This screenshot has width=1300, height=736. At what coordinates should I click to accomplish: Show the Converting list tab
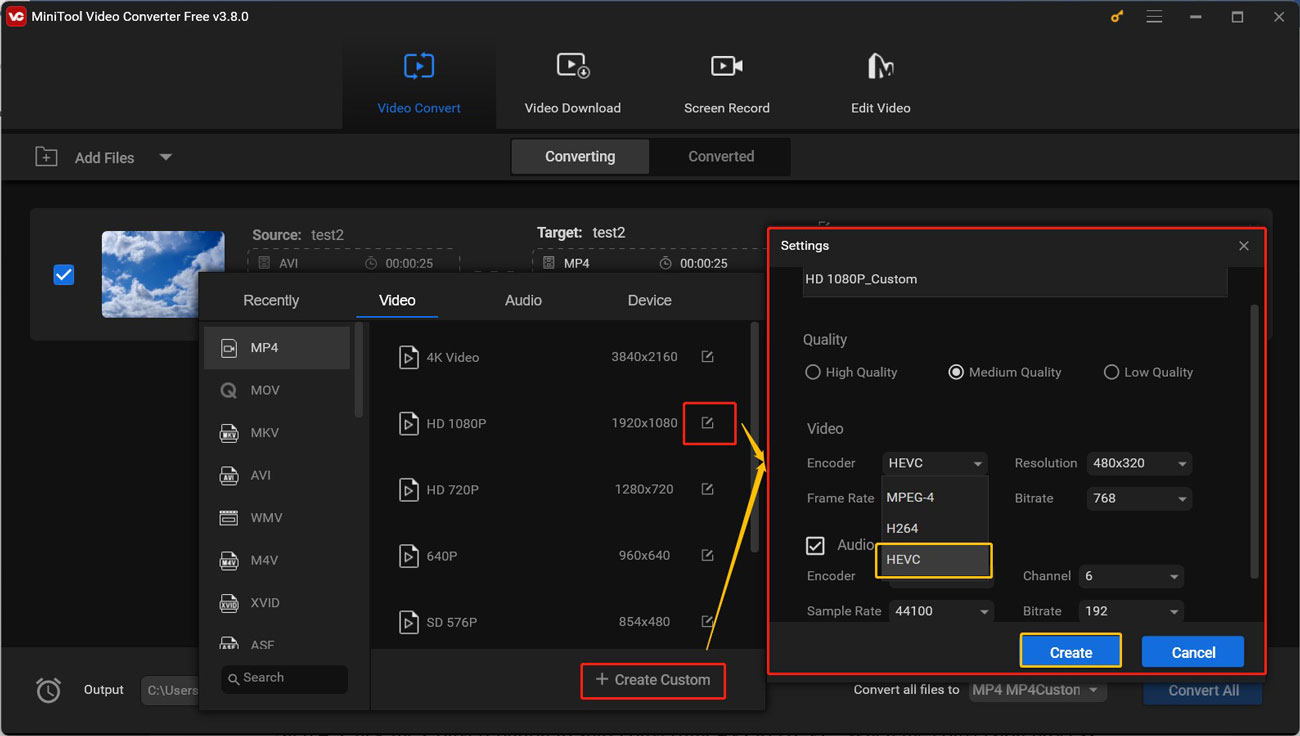(x=580, y=157)
